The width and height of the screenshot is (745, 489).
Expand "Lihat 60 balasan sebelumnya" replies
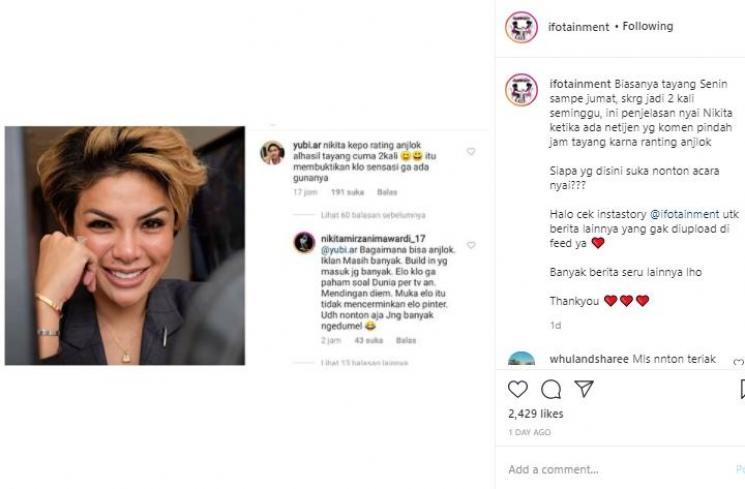[346, 215]
